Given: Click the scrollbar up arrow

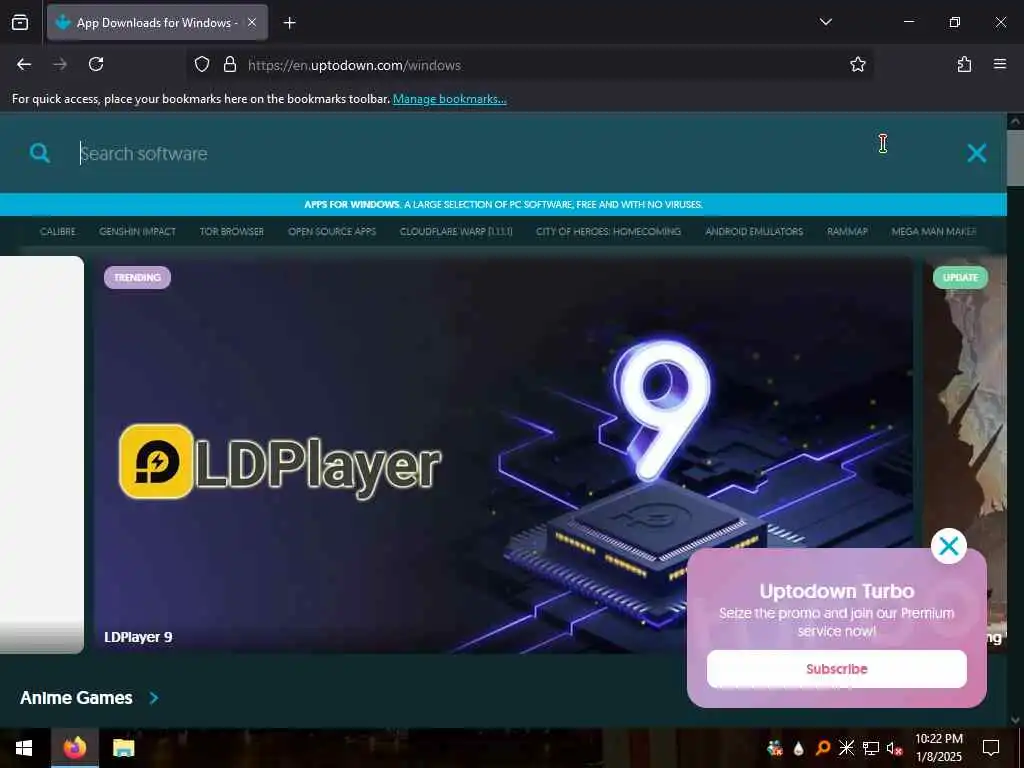Looking at the screenshot, I should 1015,121.
